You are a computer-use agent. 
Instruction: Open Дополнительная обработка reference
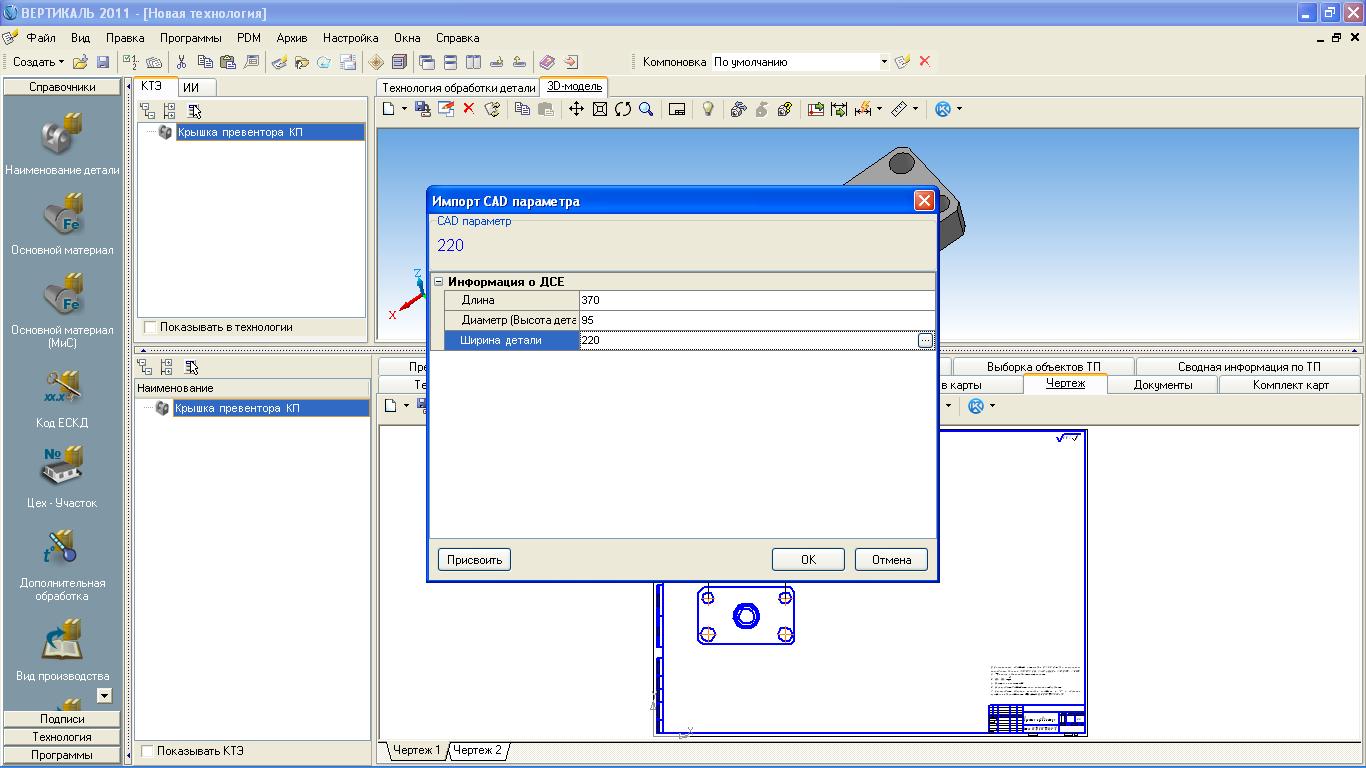tap(62, 548)
